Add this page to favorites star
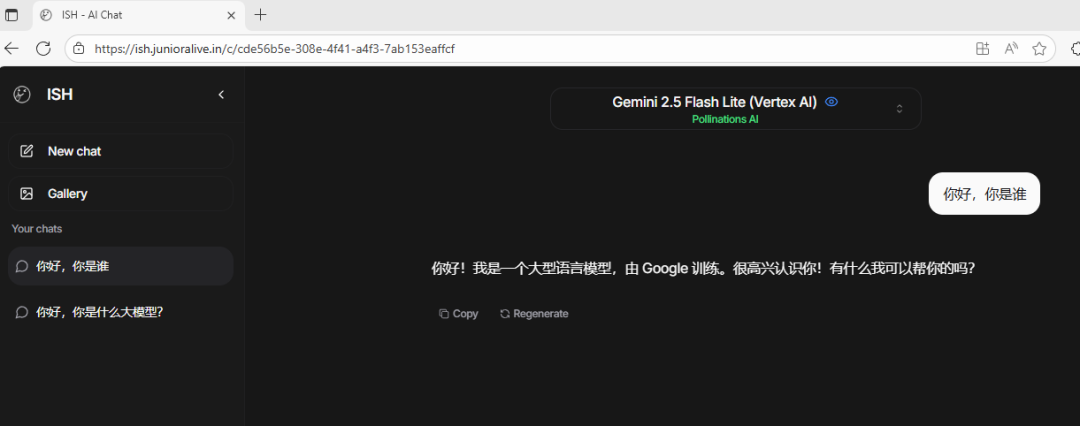 point(1039,48)
